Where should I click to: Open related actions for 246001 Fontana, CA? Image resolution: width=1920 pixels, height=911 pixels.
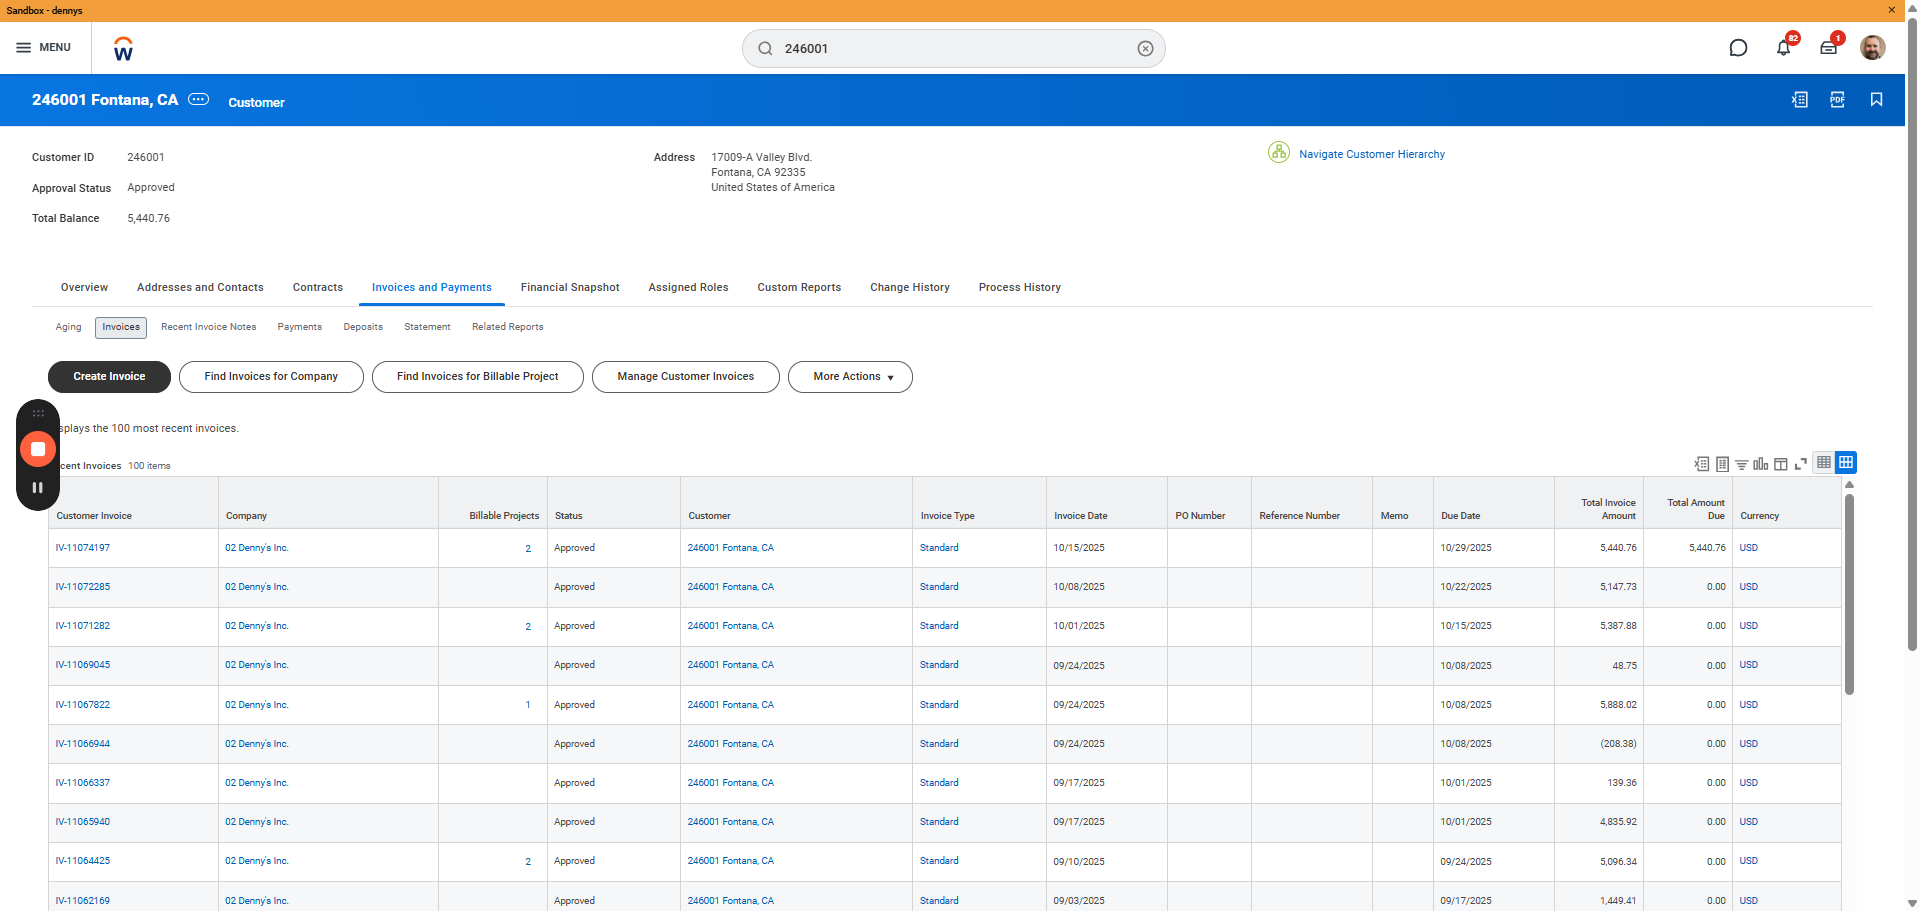tap(199, 99)
